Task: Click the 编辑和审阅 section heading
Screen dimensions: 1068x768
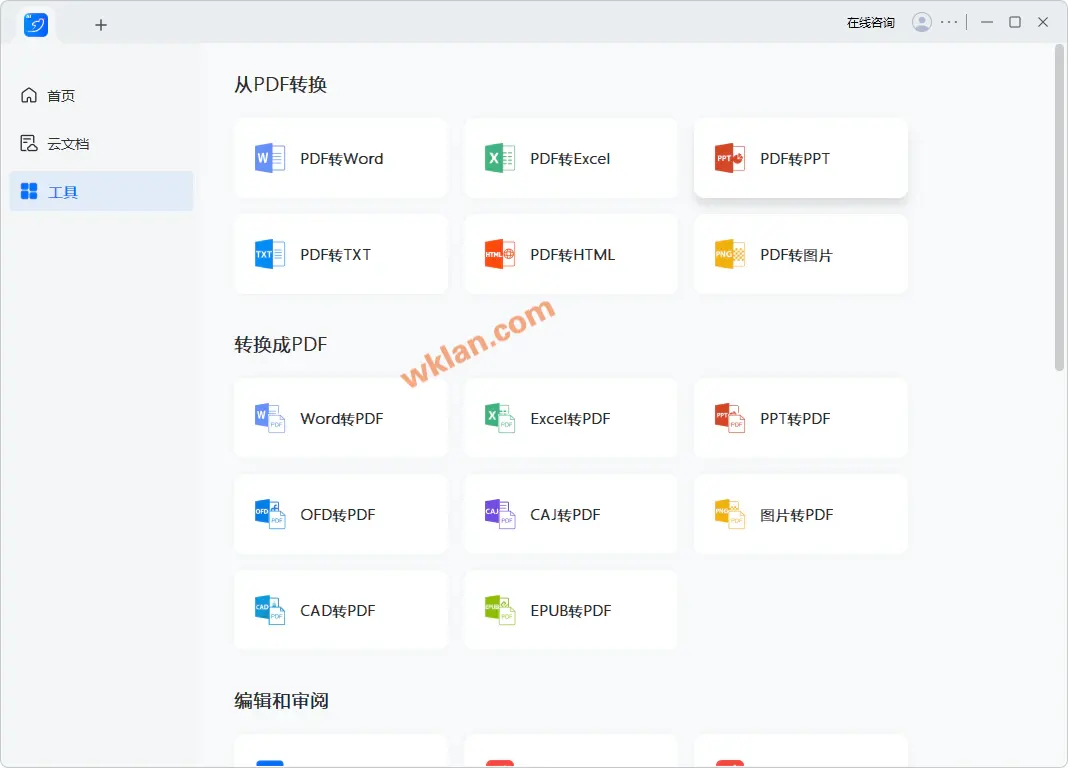Action: [281, 701]
